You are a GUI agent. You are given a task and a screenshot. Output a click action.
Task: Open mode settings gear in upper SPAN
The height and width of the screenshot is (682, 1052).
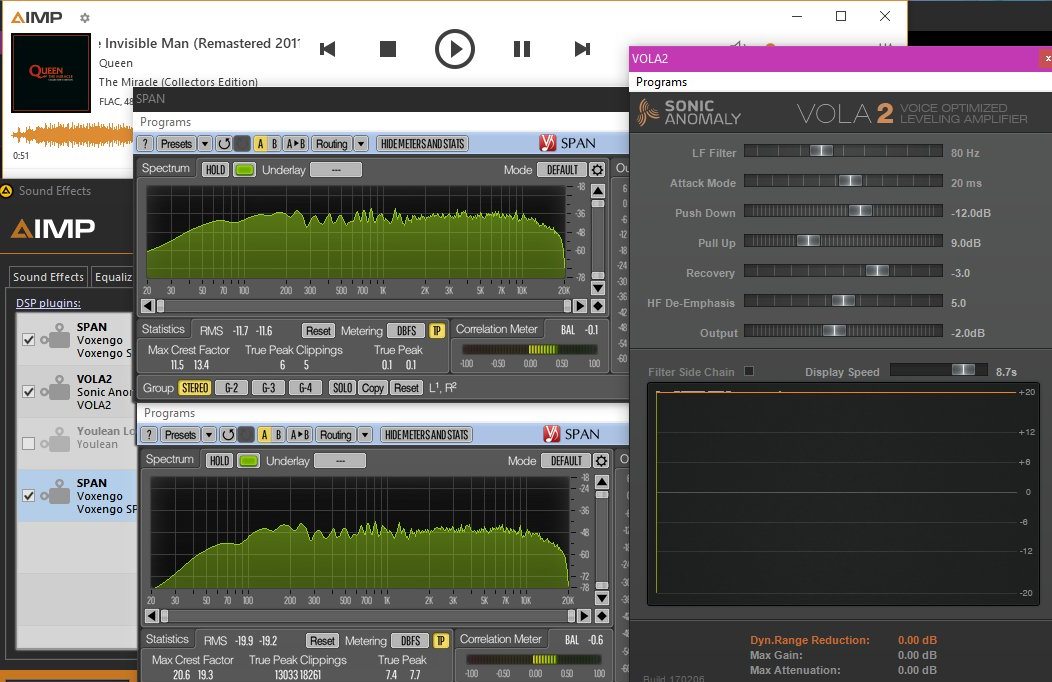click(597, 170)
